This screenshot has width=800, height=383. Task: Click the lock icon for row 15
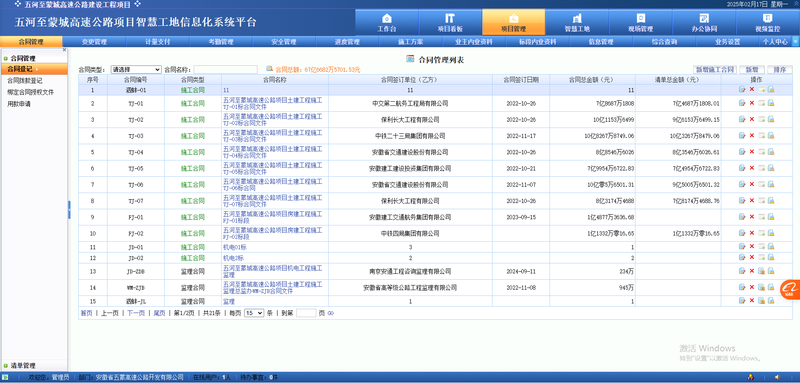[771, 301]
